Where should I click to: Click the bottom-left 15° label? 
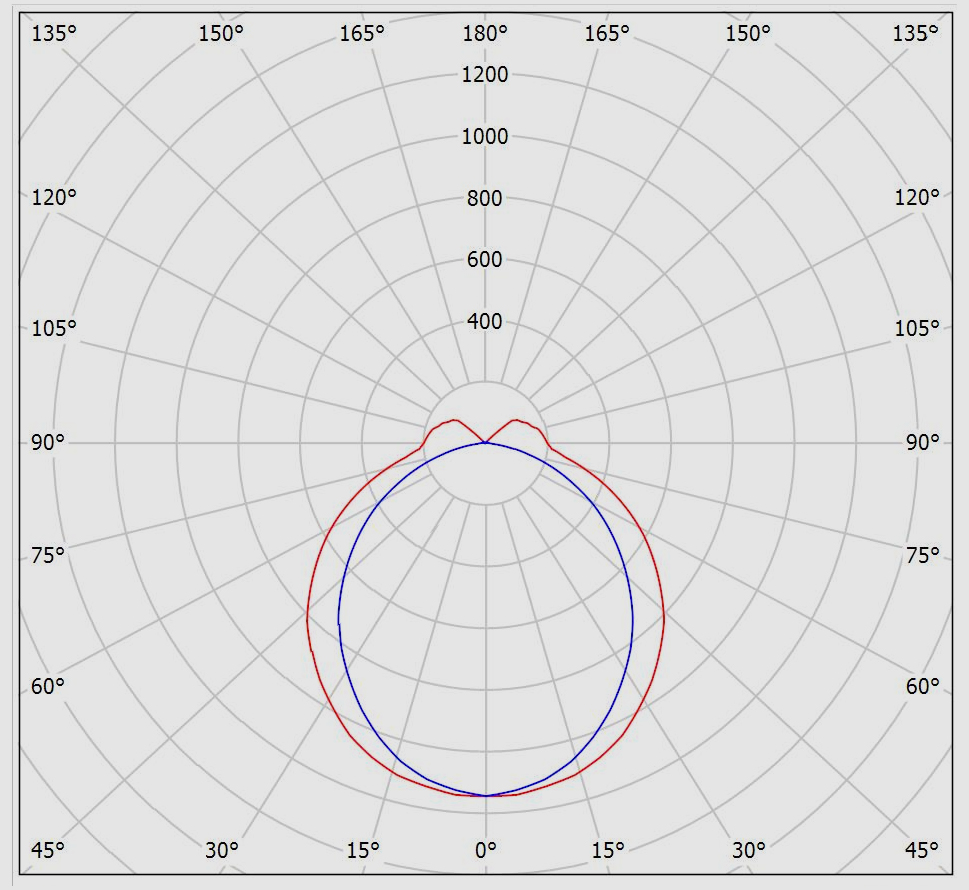(362, 850)
